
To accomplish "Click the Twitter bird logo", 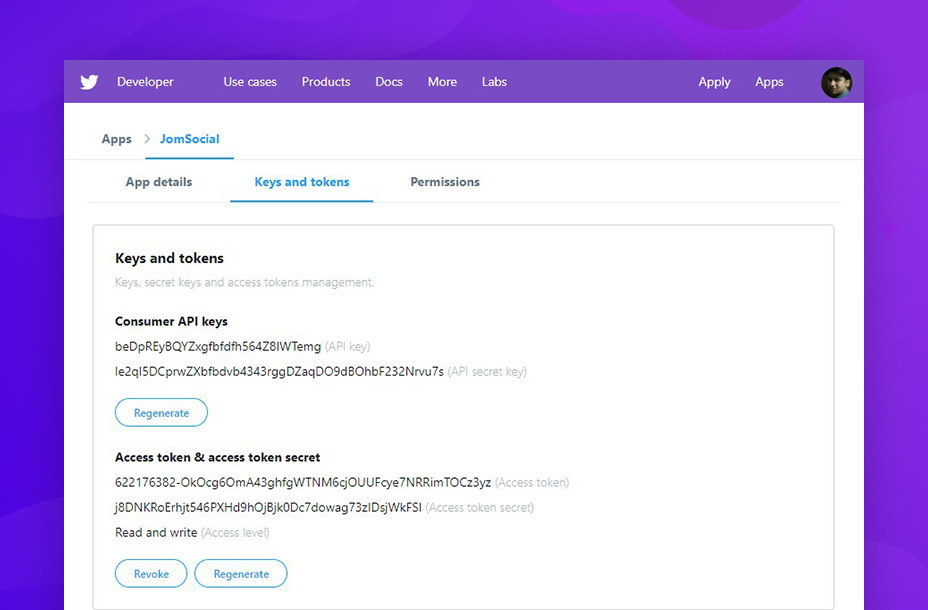I will point(89,82).
